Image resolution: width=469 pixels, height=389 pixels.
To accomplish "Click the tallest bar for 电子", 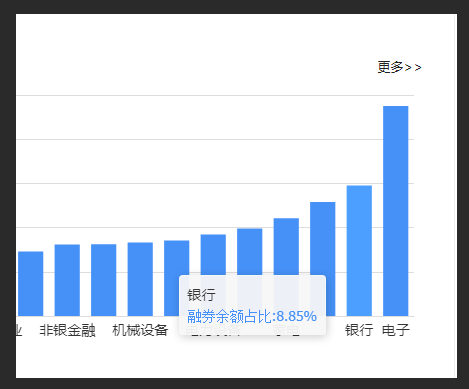I will [x=396, y=211].
